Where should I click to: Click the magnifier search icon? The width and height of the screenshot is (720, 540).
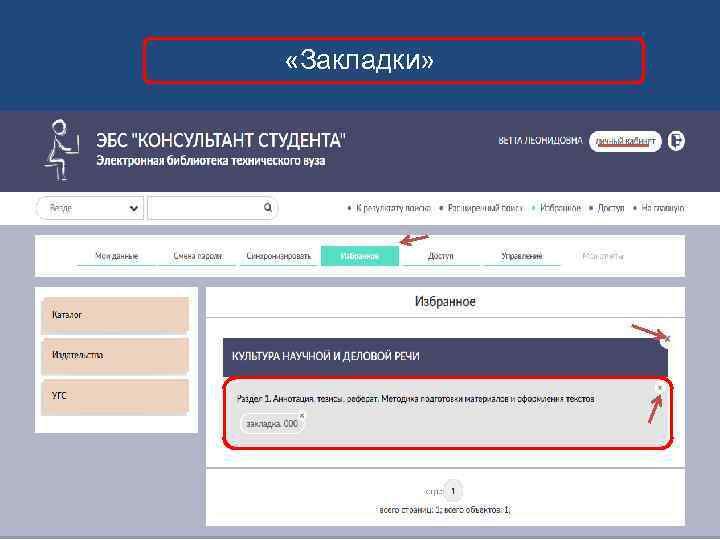point(268,208)
